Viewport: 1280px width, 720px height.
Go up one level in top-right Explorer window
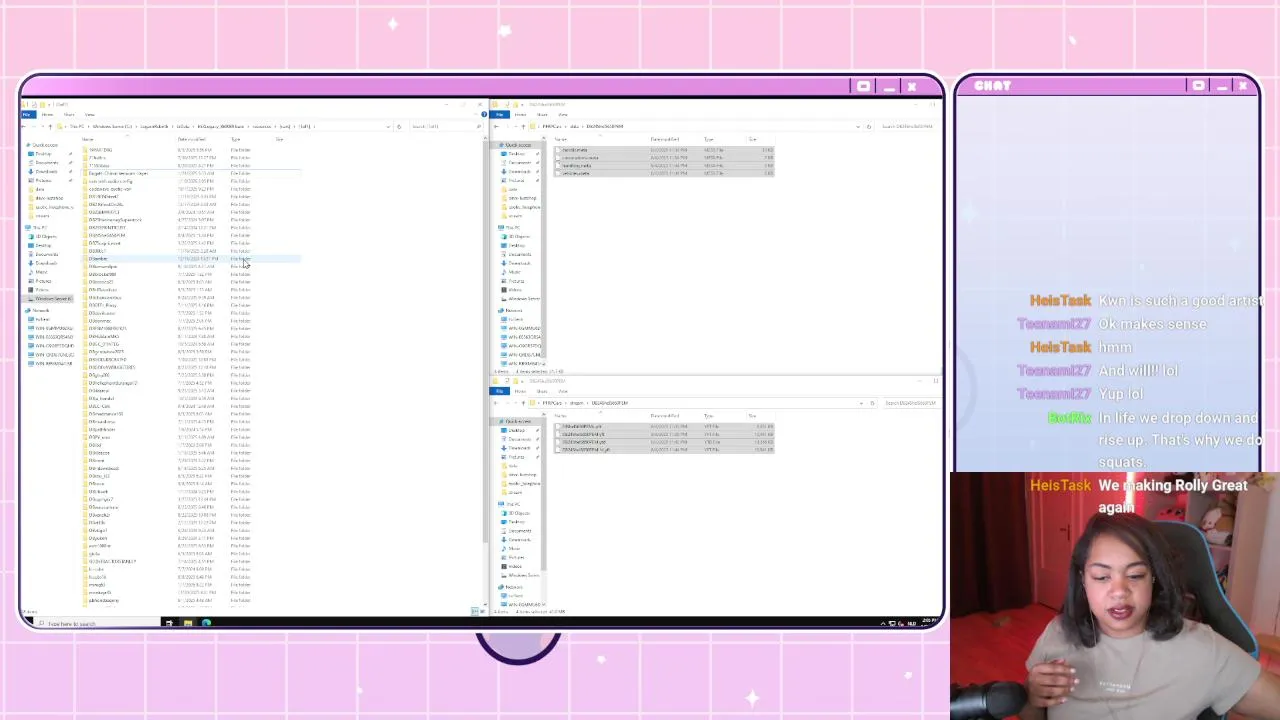pyautogui.click(x=523, y=126)
